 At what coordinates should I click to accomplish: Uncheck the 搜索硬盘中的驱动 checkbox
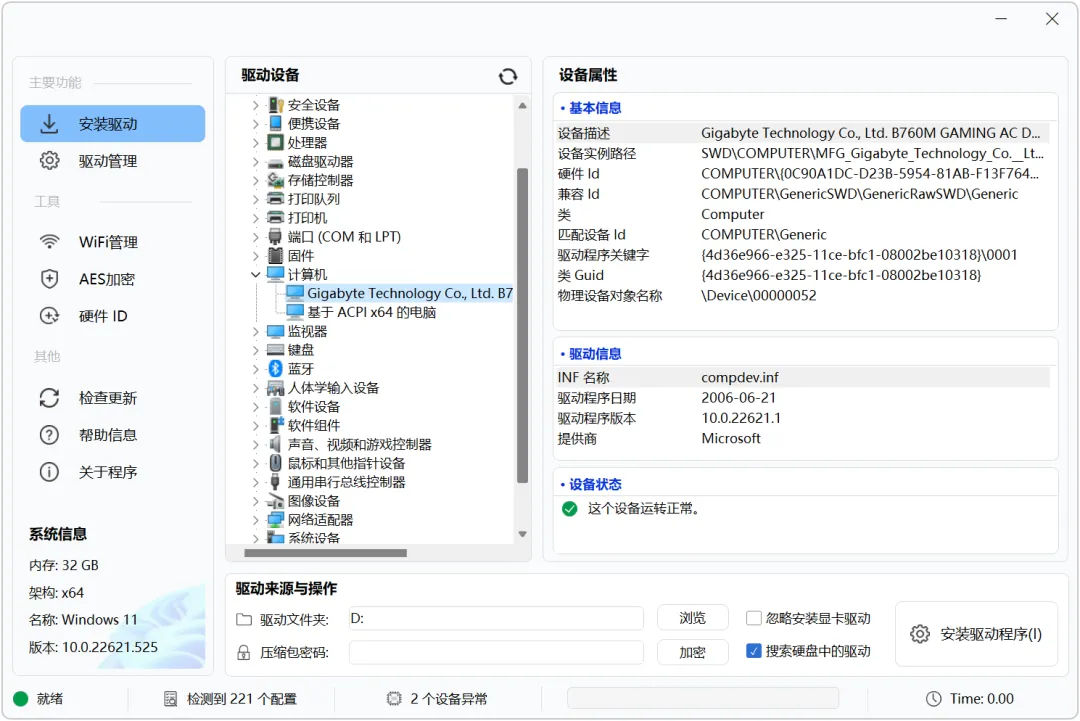coord(754,651)
